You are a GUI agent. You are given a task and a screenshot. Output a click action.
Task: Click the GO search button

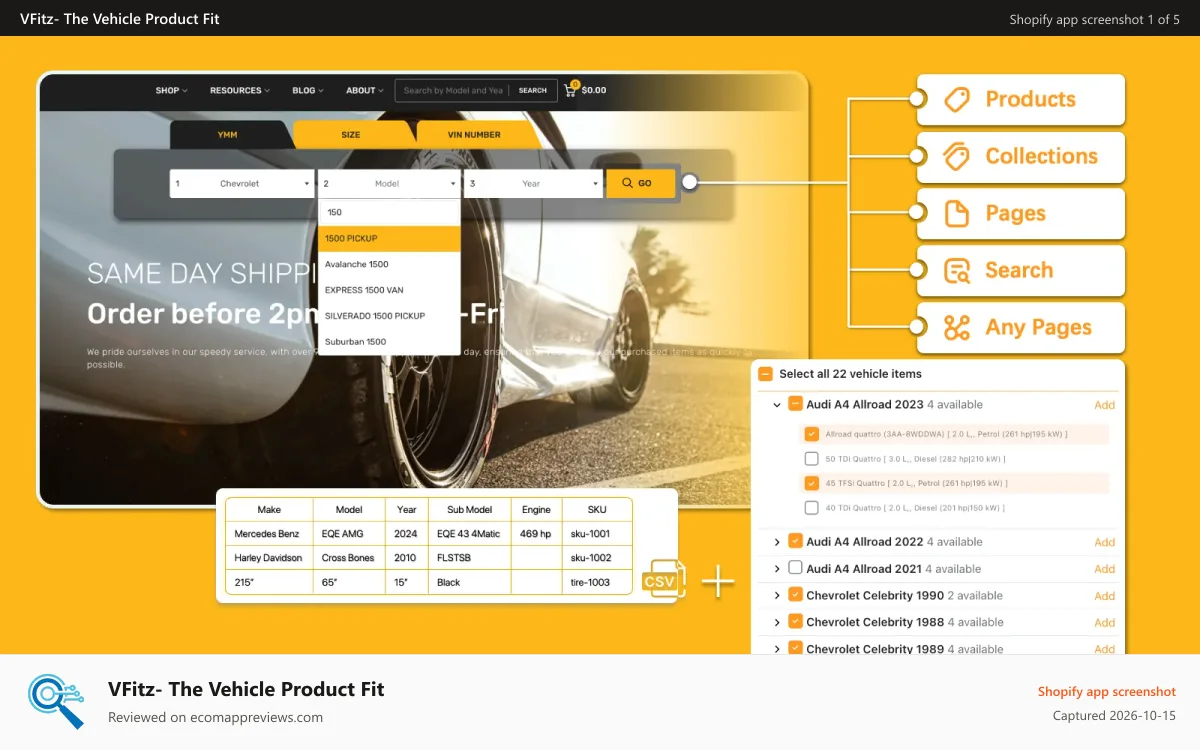[640, 183]
